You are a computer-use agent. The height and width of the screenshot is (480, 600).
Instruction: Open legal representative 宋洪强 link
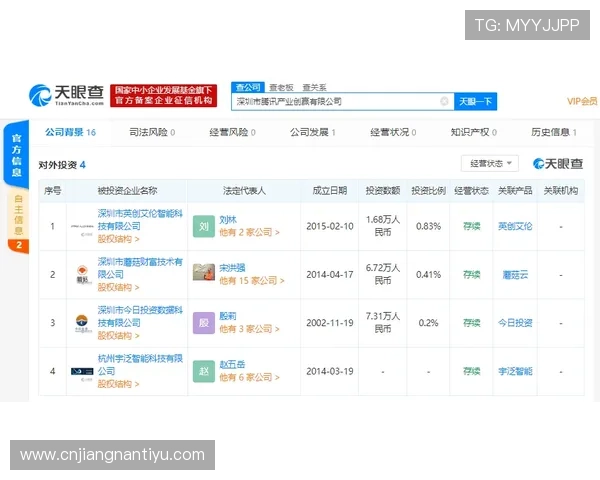point(232,268)
